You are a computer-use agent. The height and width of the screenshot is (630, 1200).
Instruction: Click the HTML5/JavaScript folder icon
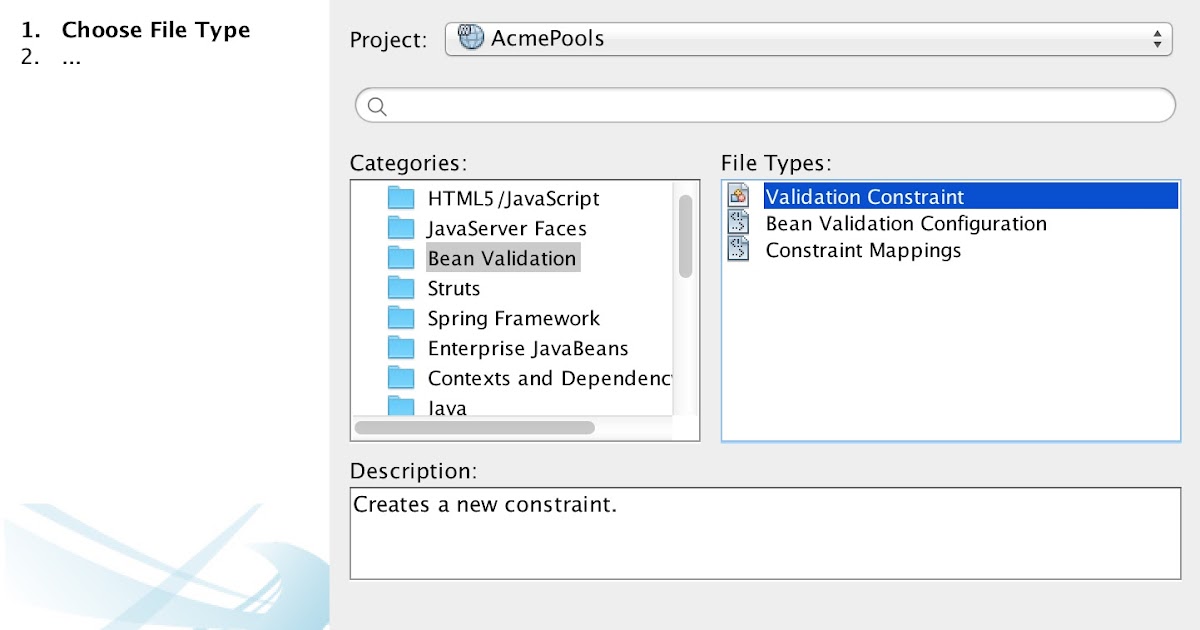click(402, 197)
